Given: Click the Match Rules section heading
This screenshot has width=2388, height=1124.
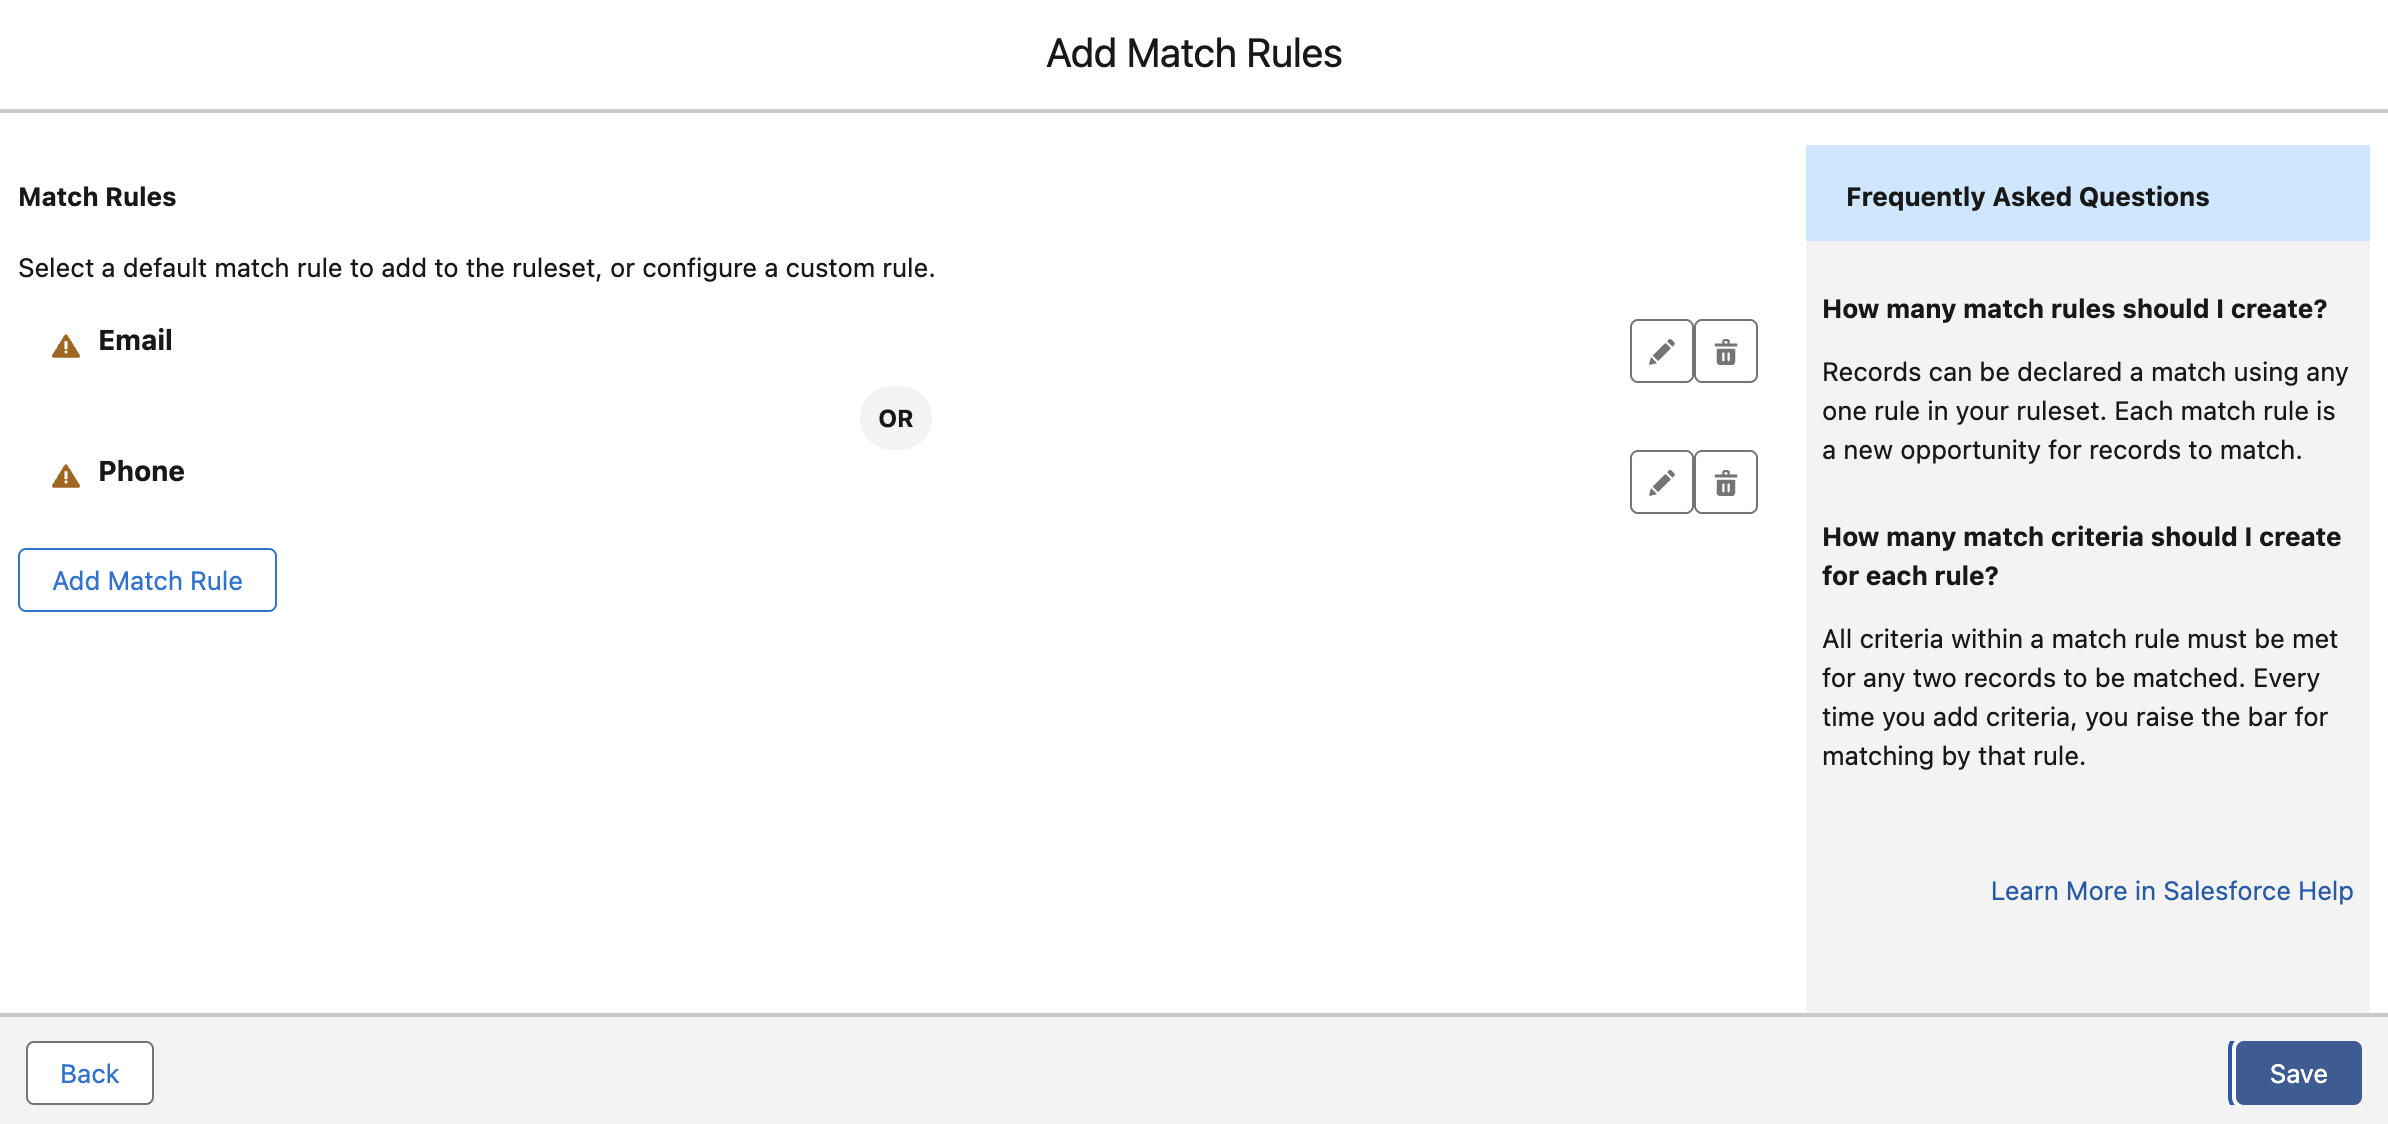Looking at the screenshot, I should click(97, 196).
